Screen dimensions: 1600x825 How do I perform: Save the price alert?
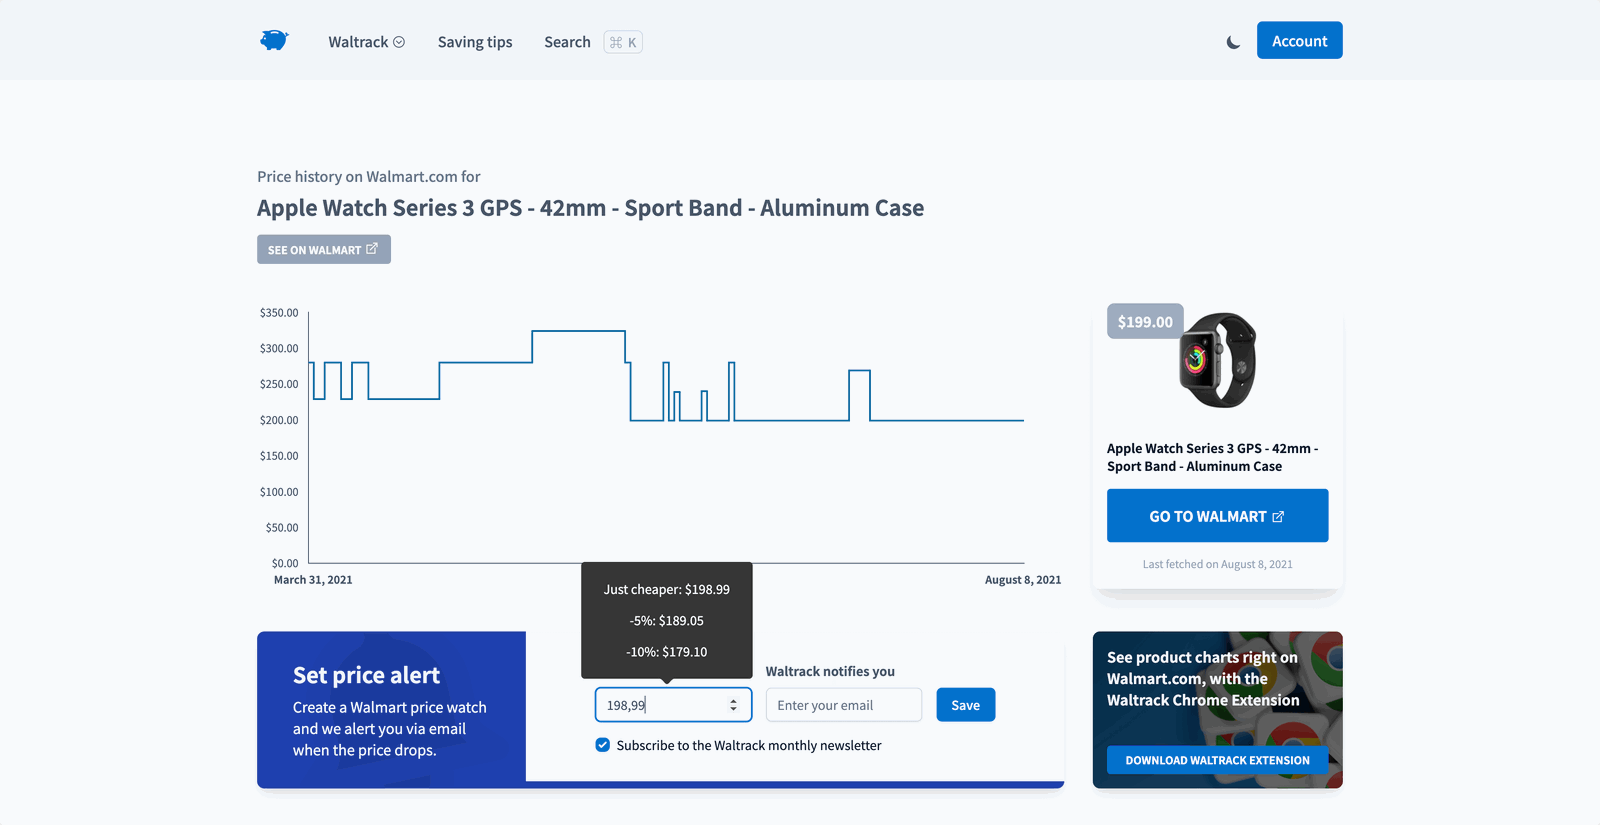[x=965, y=705]
